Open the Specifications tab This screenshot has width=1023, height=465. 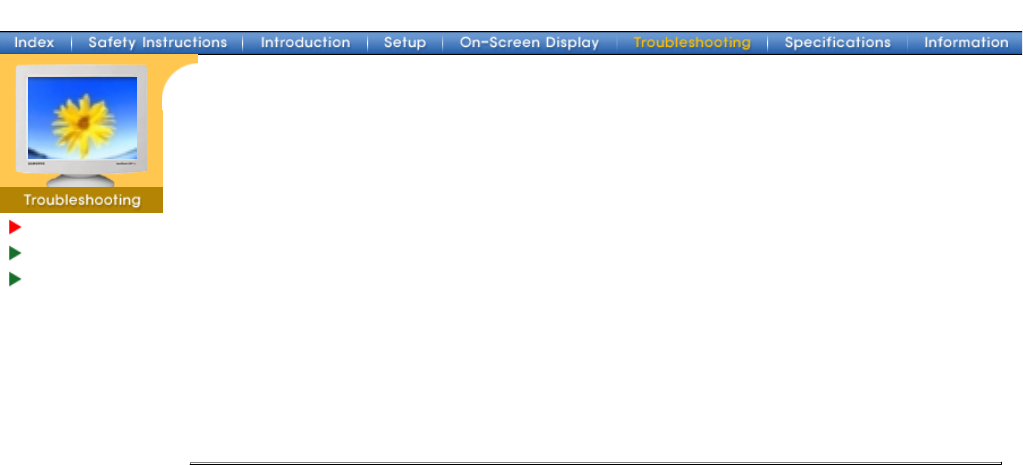click(837, 43)
